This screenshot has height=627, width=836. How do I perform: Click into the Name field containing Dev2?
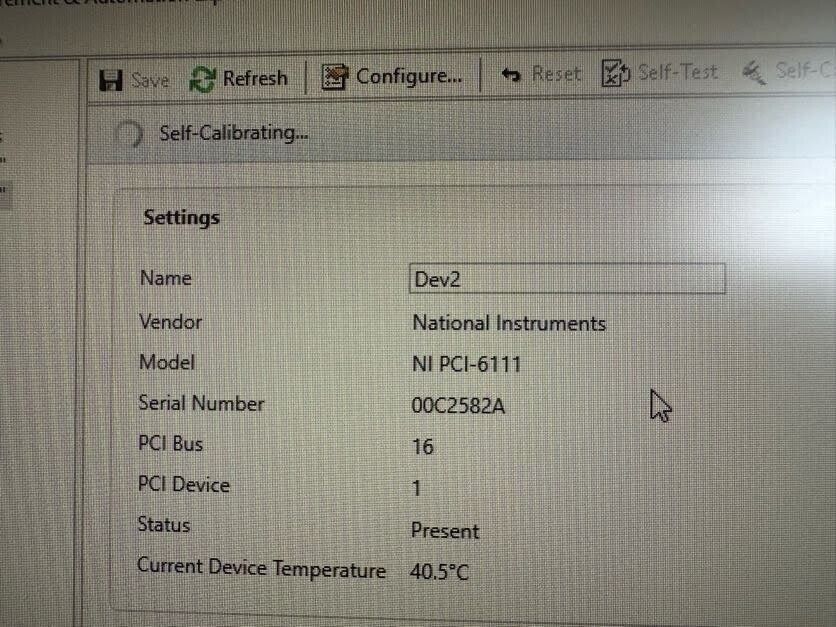pos(567,278)
